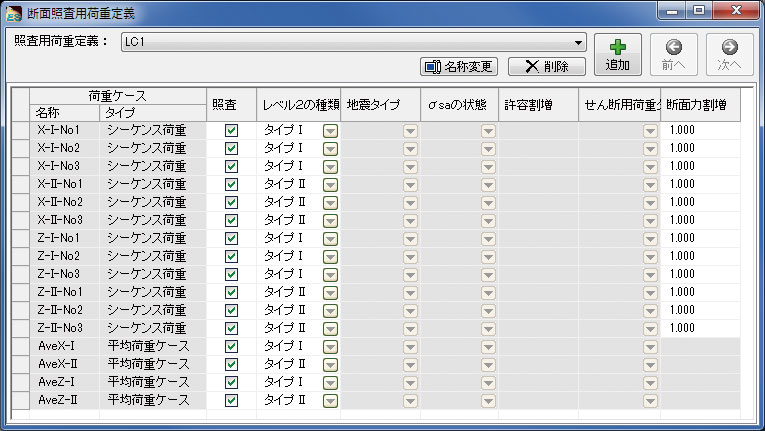Click the タイプ sub-column header

point(153,113)
